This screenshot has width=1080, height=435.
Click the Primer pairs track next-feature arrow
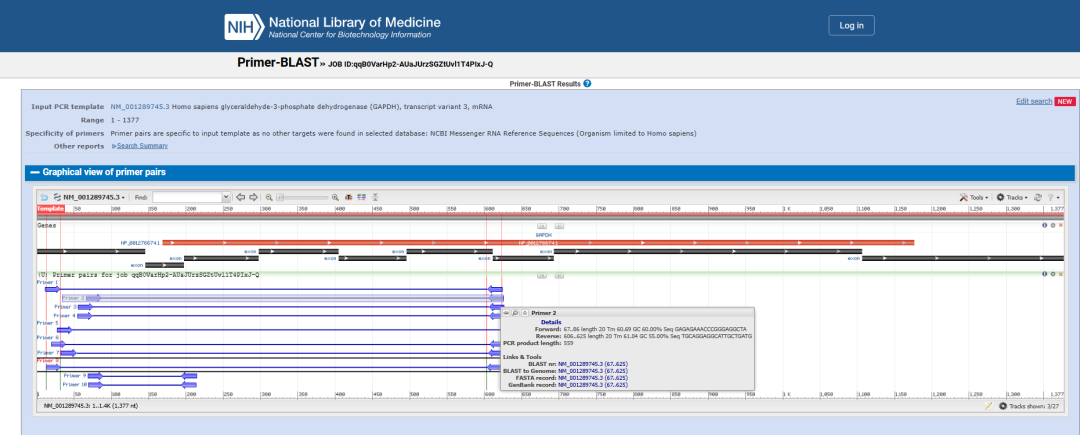559,275
